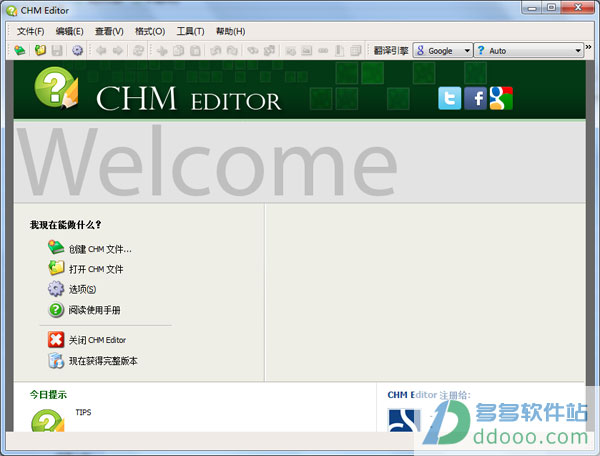This screenshot has height=456, width=600.
Task: Click the cut toolbar icon
Action: 162,50
